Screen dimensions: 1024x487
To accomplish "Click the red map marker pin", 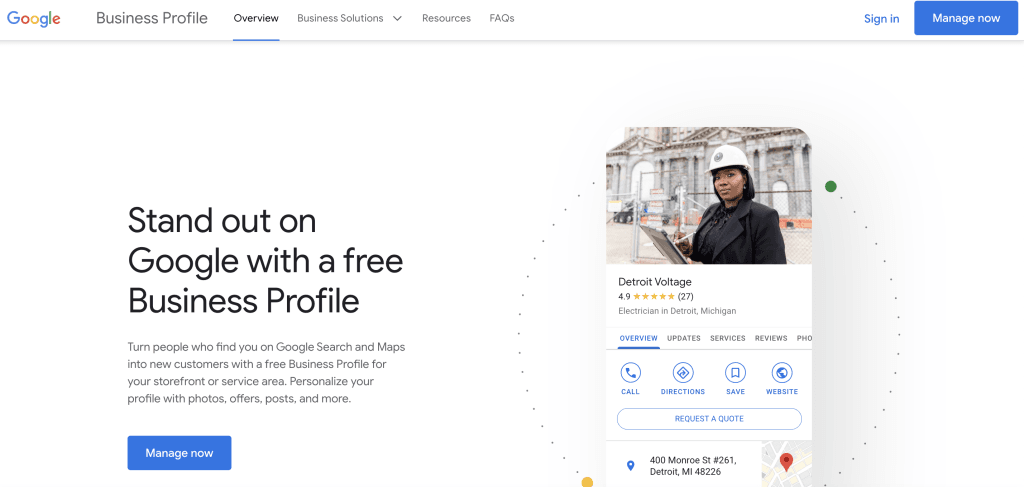I will (x=787, y=462).
